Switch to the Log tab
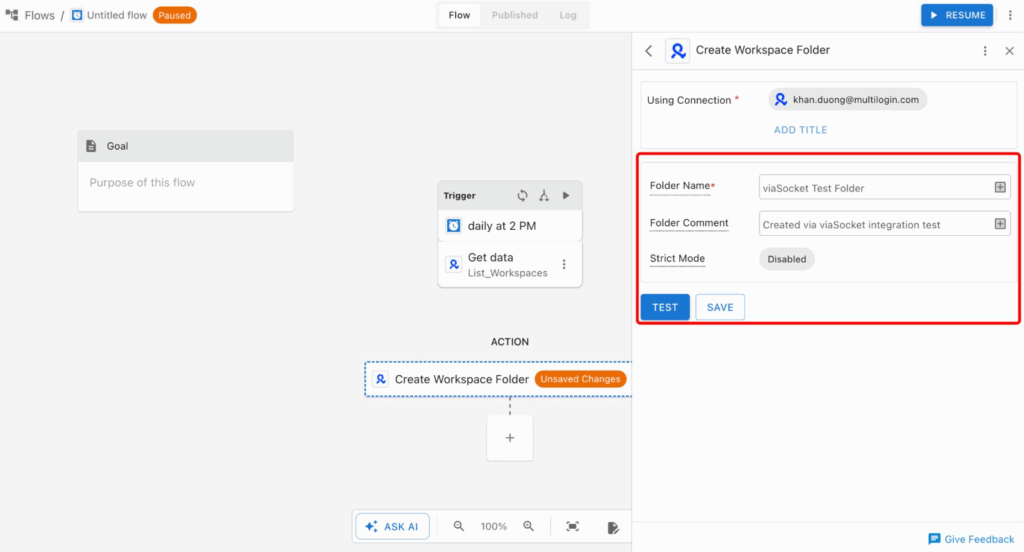 (568, 15)
